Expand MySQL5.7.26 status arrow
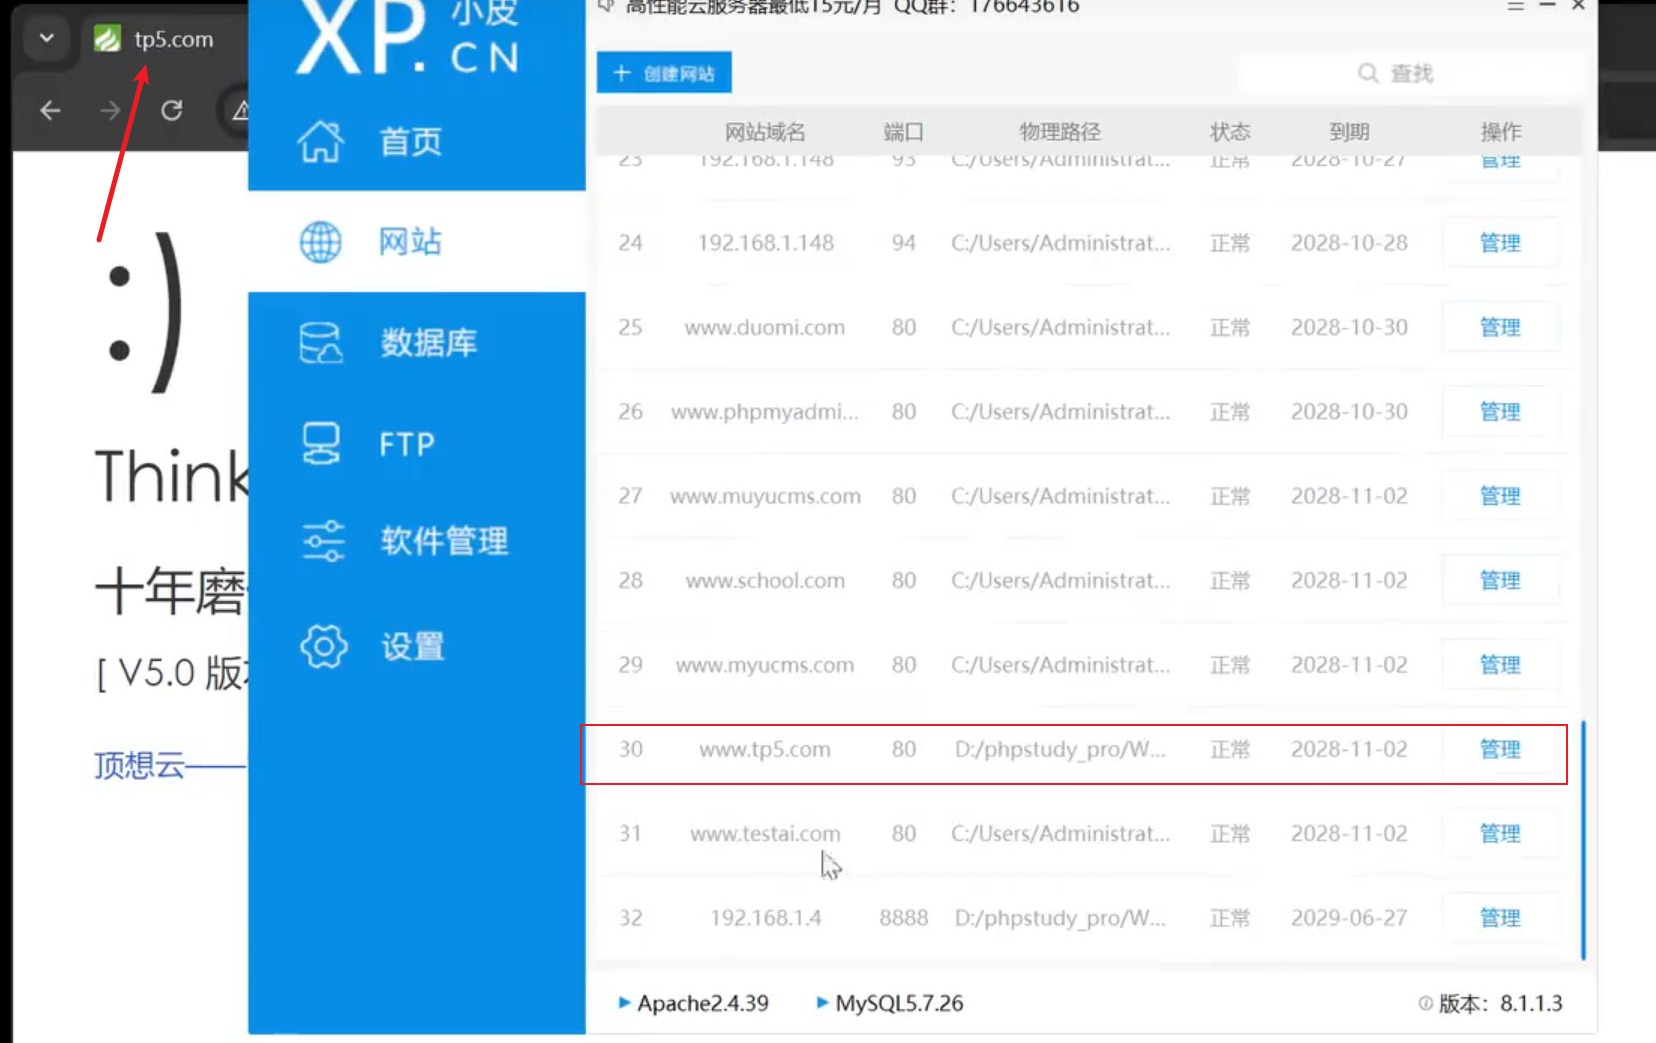This screenshot has width=1656, height=1043. tap(822, 1003)
